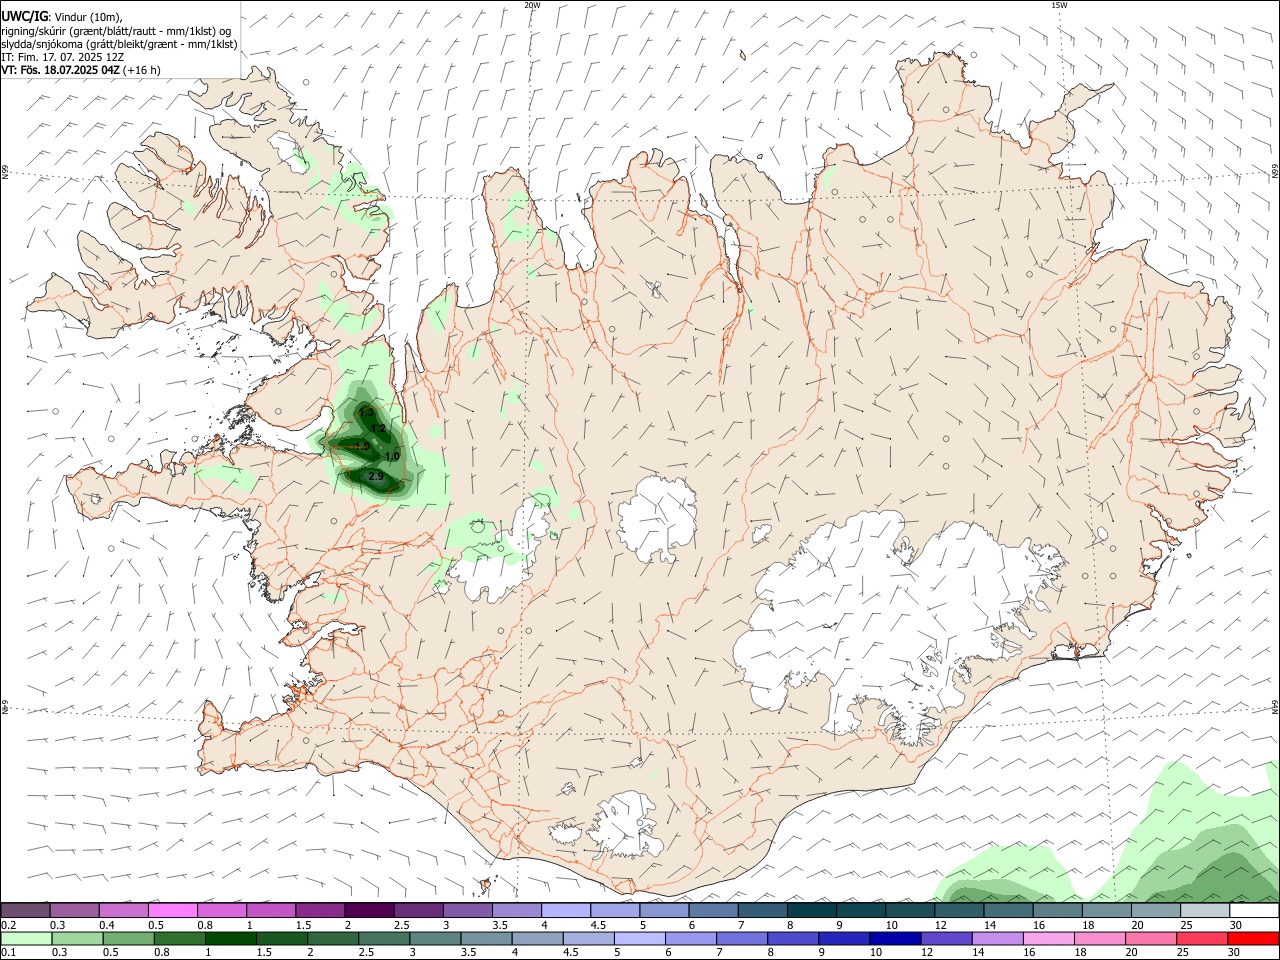1280x960 pixels.
Task: Pick the white 30 swatch in the upper scale
Action: click(1254, 910)
